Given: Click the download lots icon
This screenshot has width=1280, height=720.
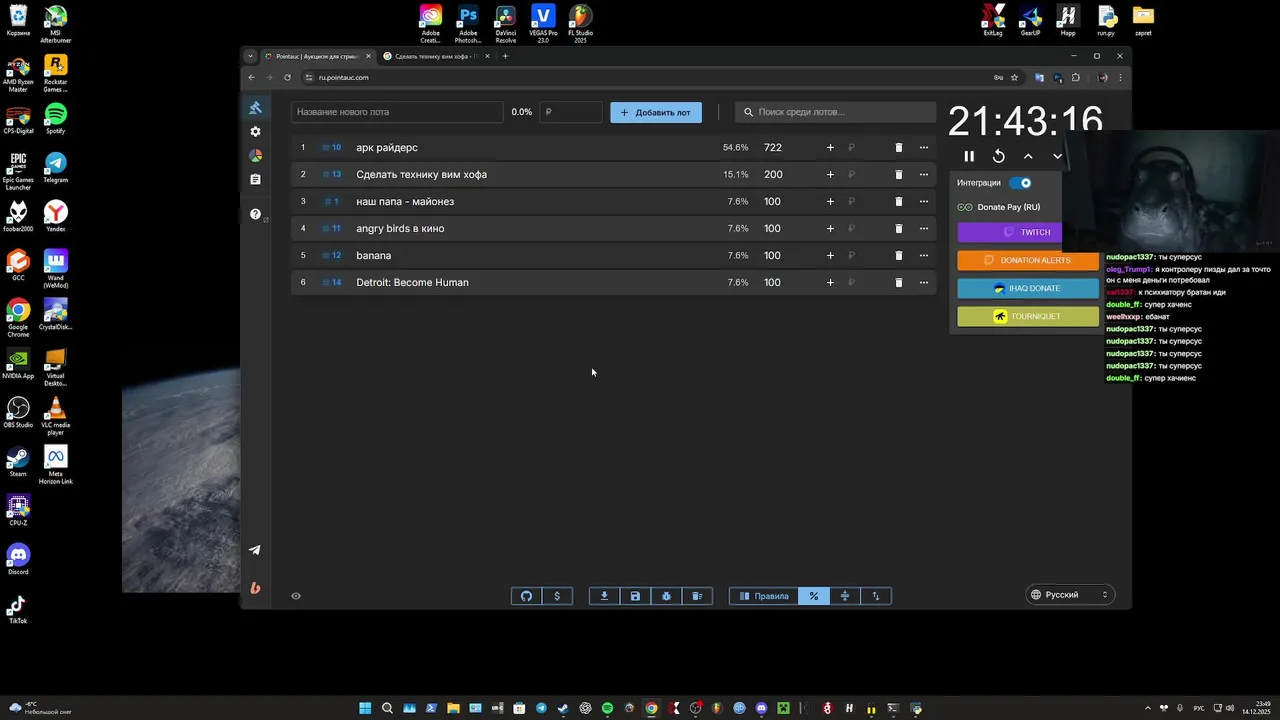Looking at the screenshot, I should 604,596.
